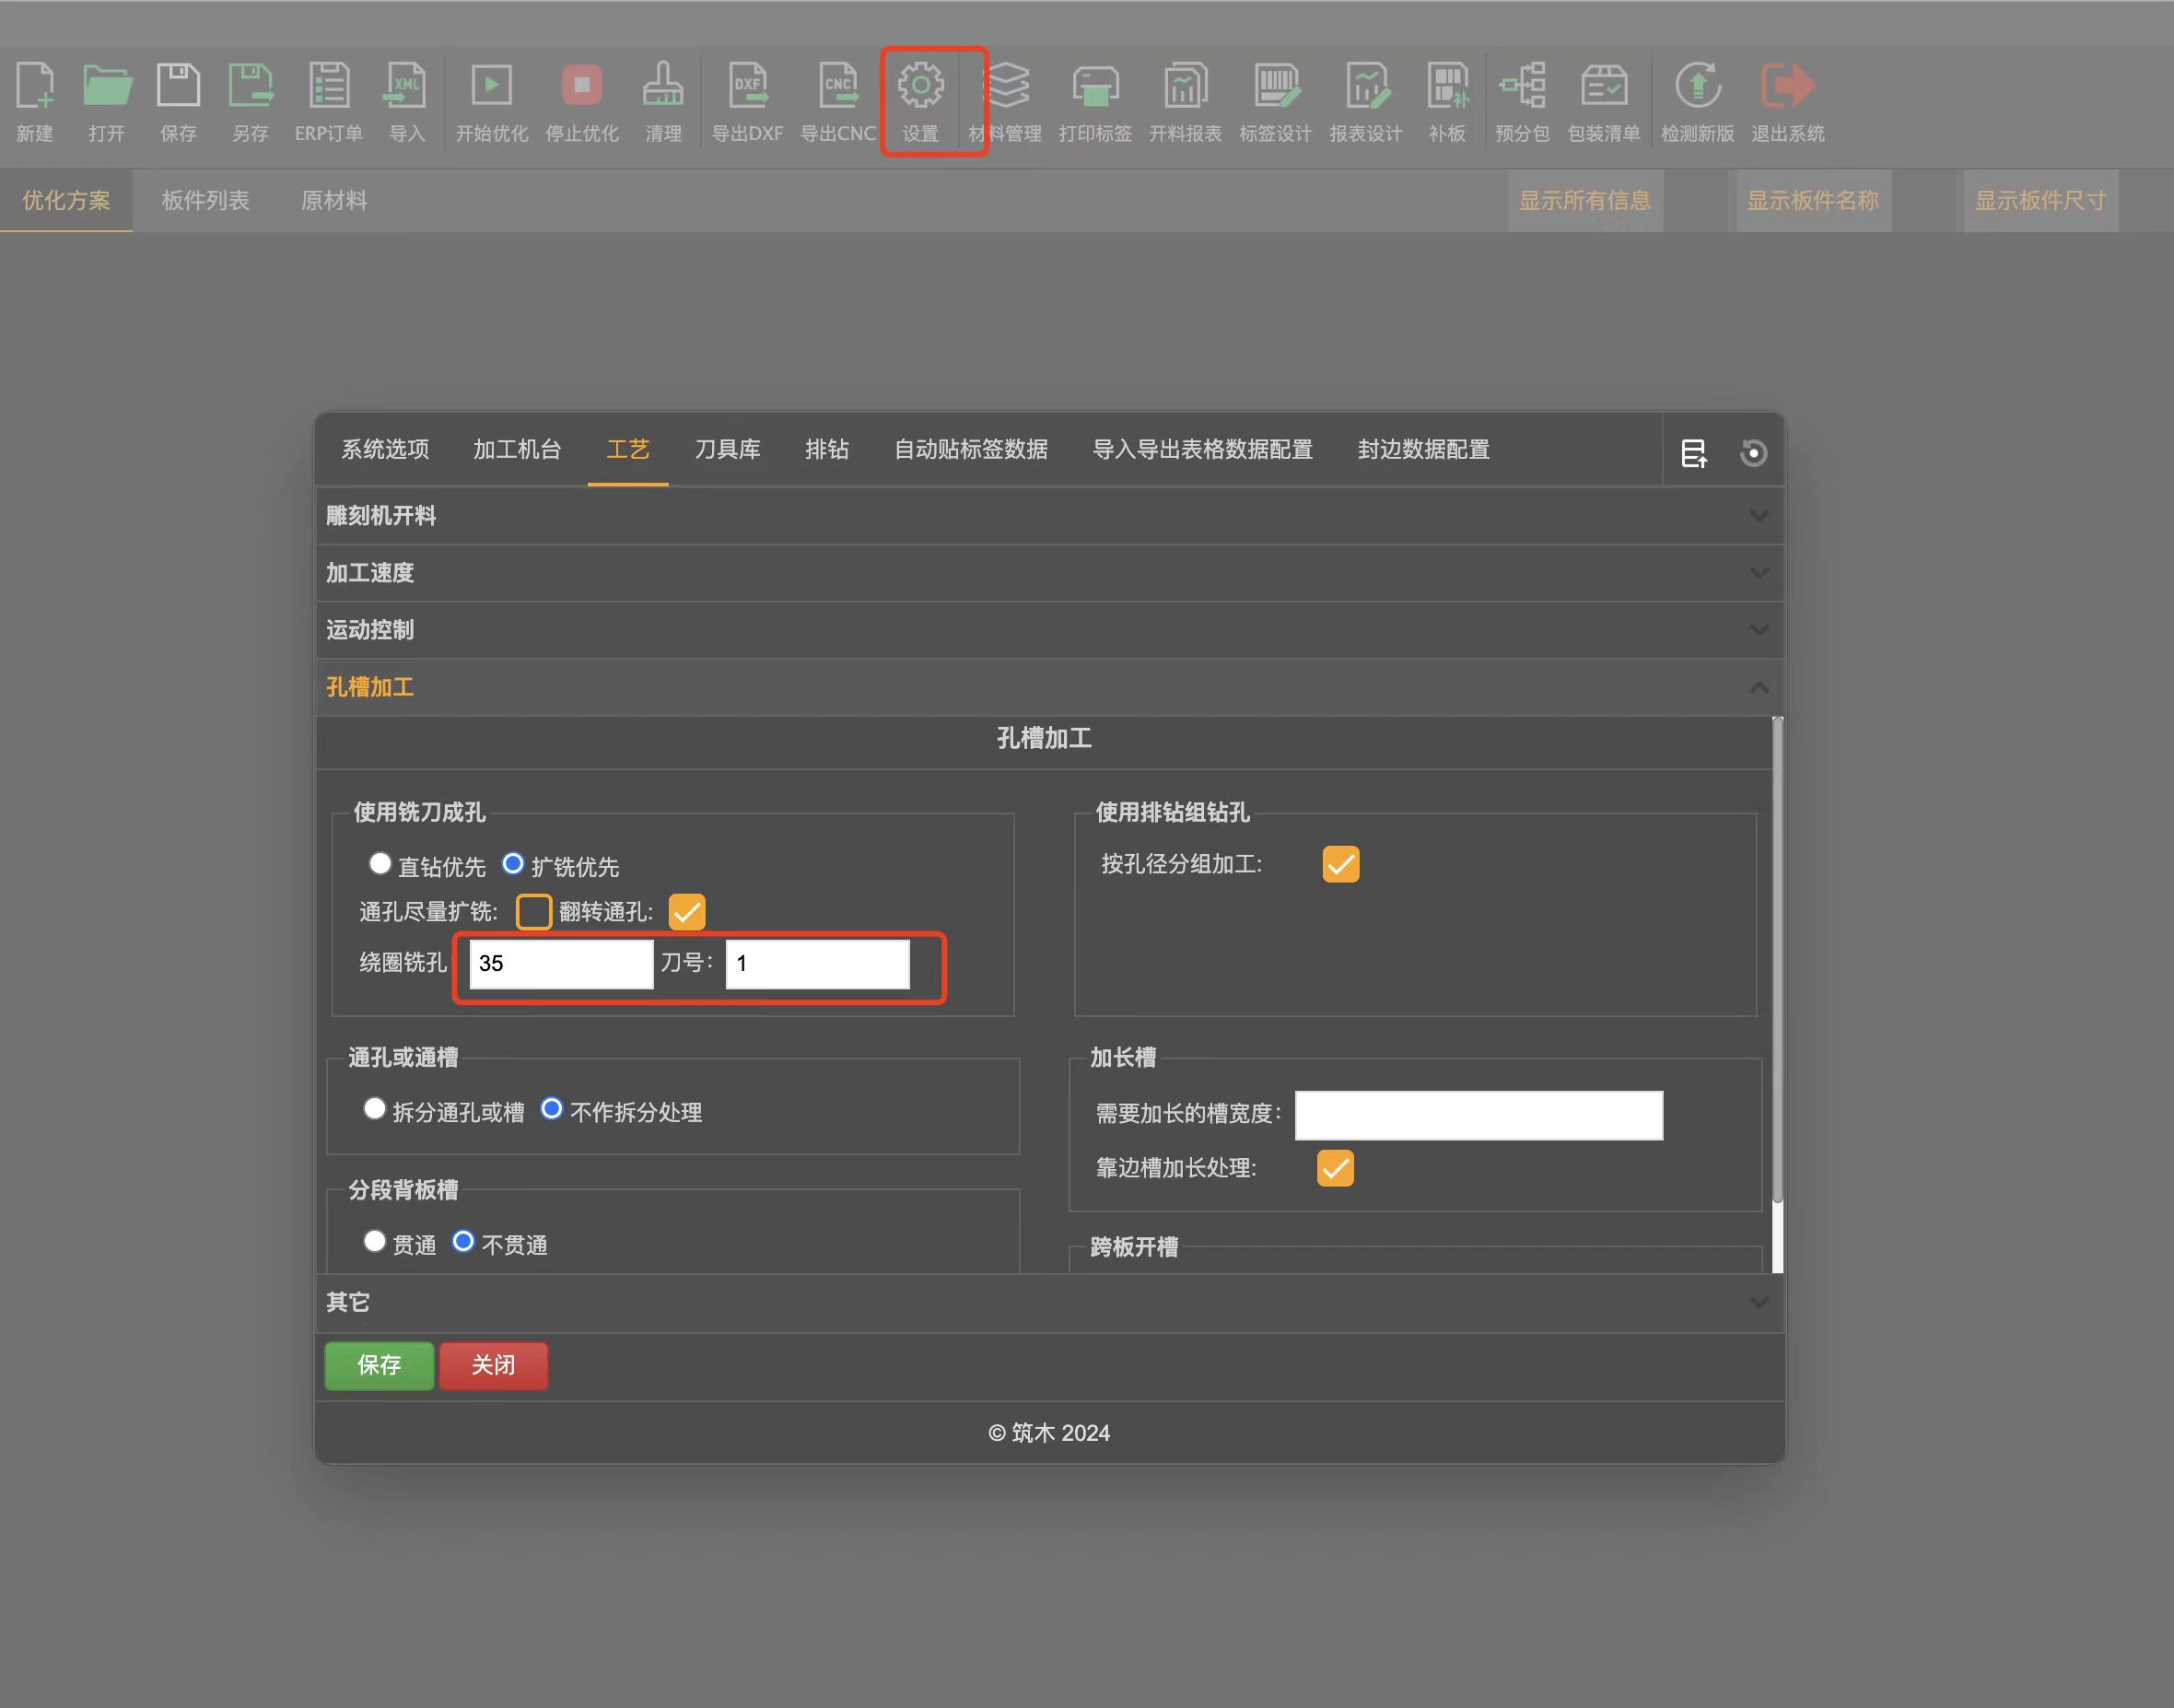This screenshot has width=2174, height=1708.
Task: Switch to the 刀具库 tab
Action: coord(727,450)
